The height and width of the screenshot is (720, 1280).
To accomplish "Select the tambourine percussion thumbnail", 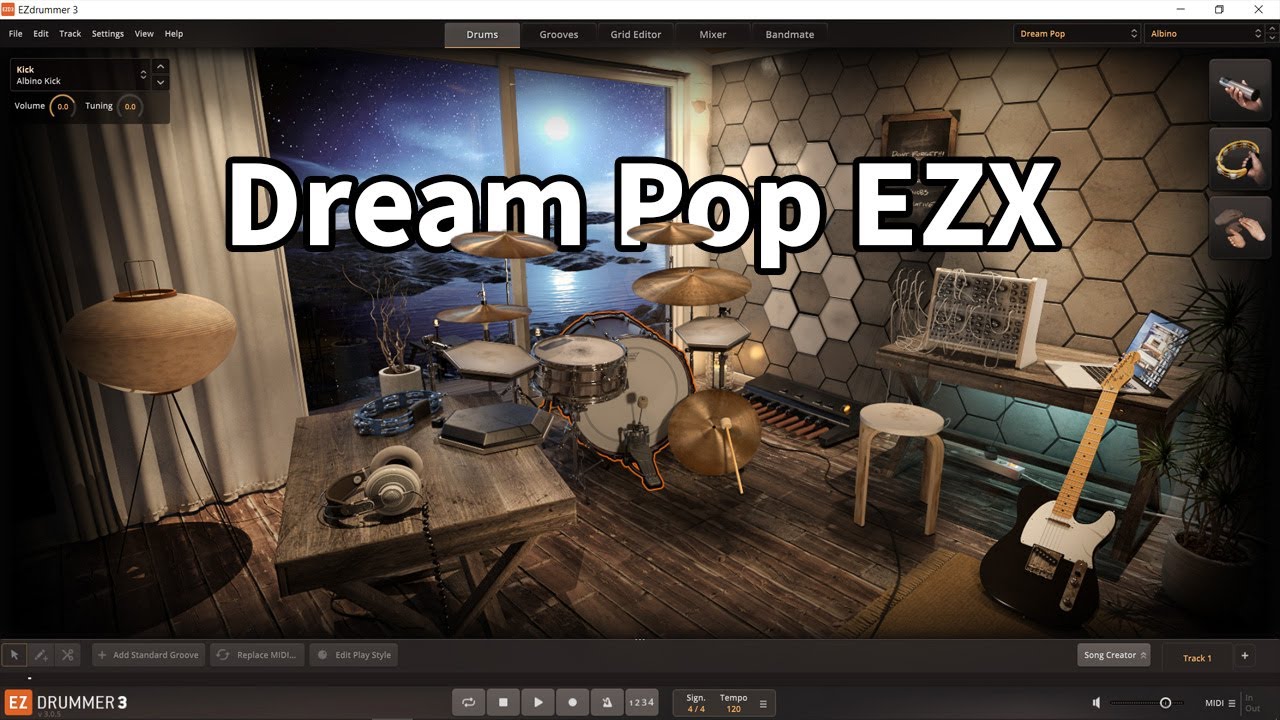I will point(1239,158).
